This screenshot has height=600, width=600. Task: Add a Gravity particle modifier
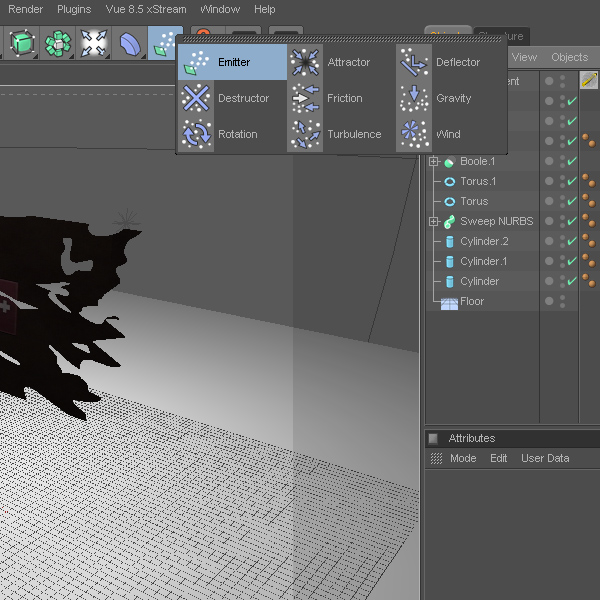(451, 98)
